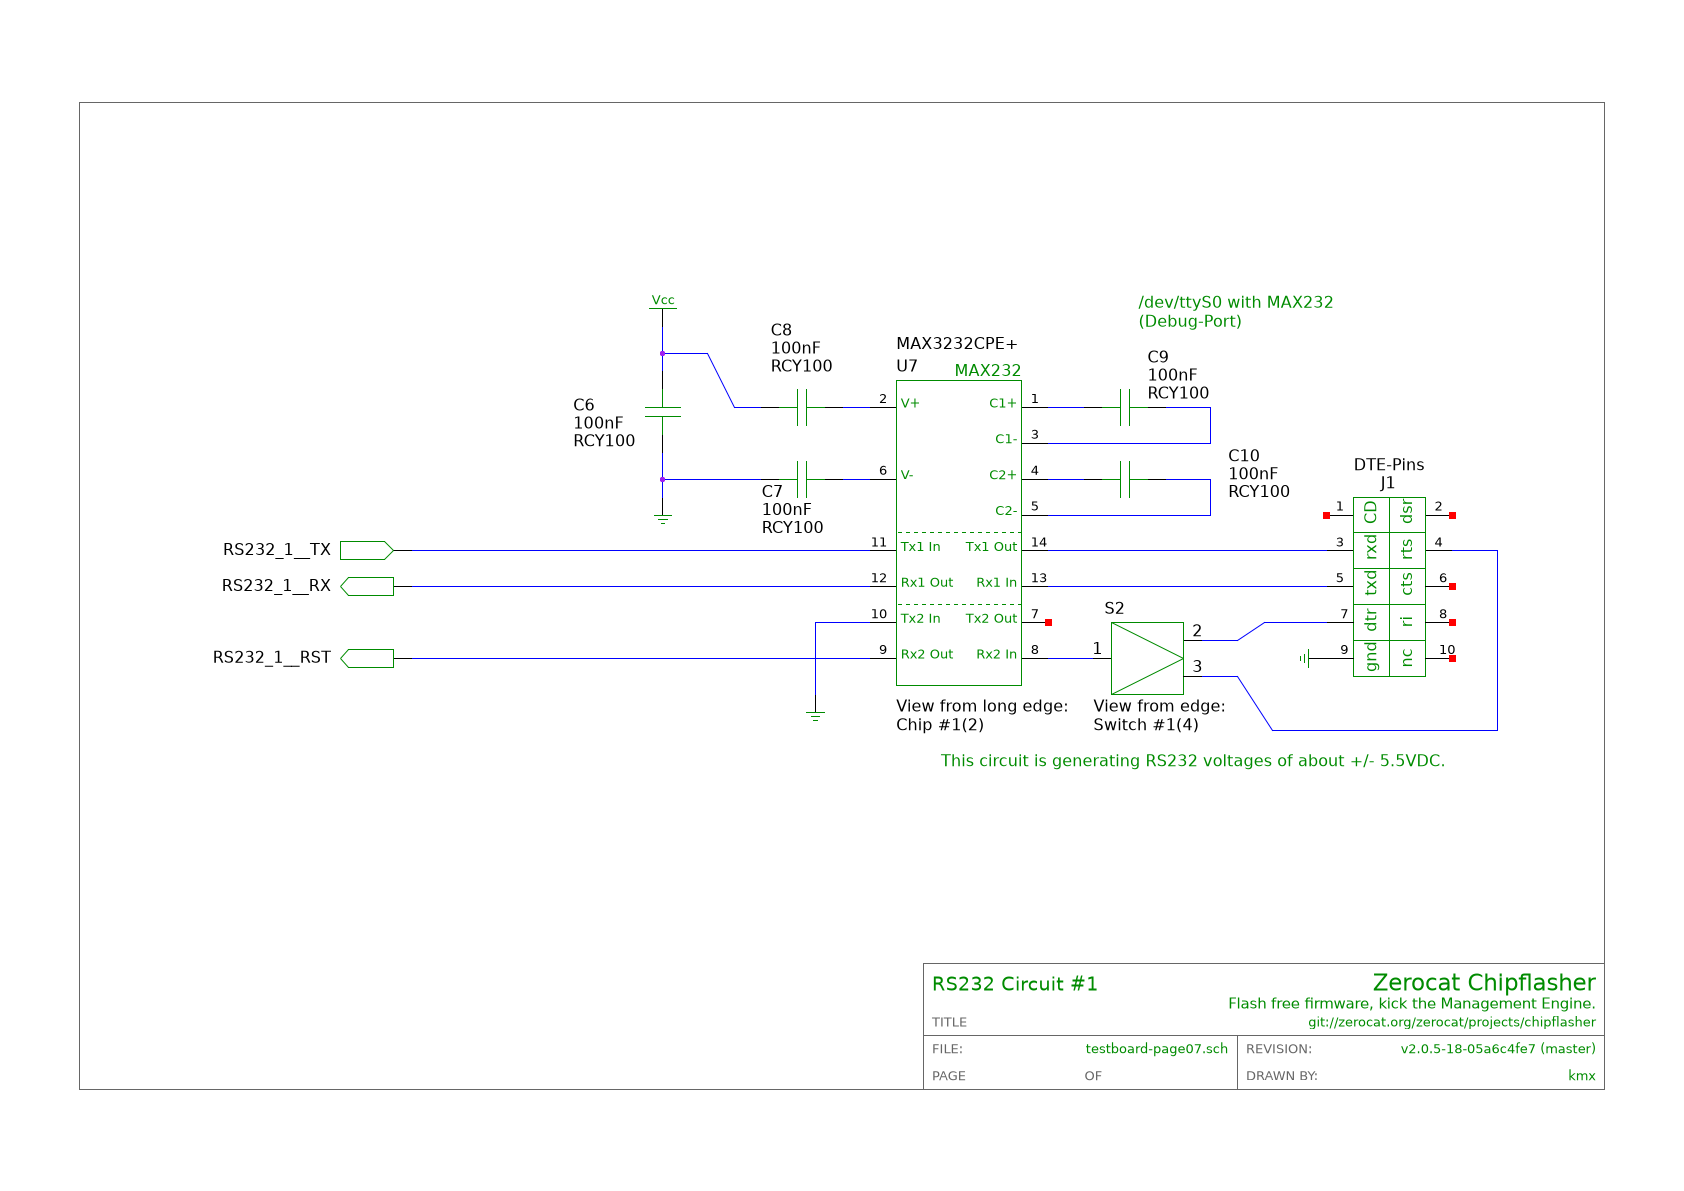Click the red endpoint at J1 ri pin 8
Image resolution: width=1684 pixels, height=1191 pixels.
point(1452,623)
